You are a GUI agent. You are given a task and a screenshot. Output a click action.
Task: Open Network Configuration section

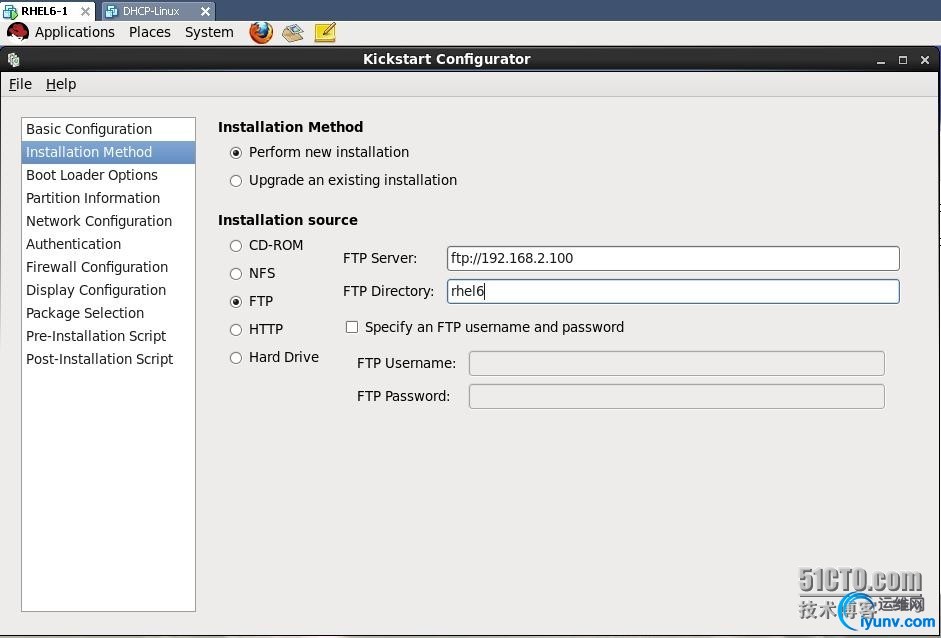[x=108, y=221]
